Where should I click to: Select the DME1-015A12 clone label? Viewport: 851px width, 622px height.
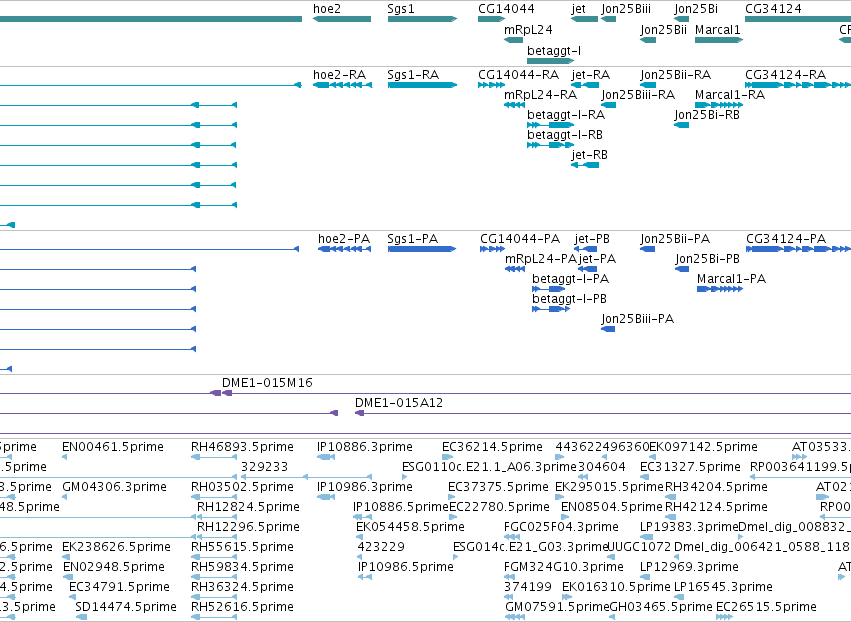click(x=399, y=403)
